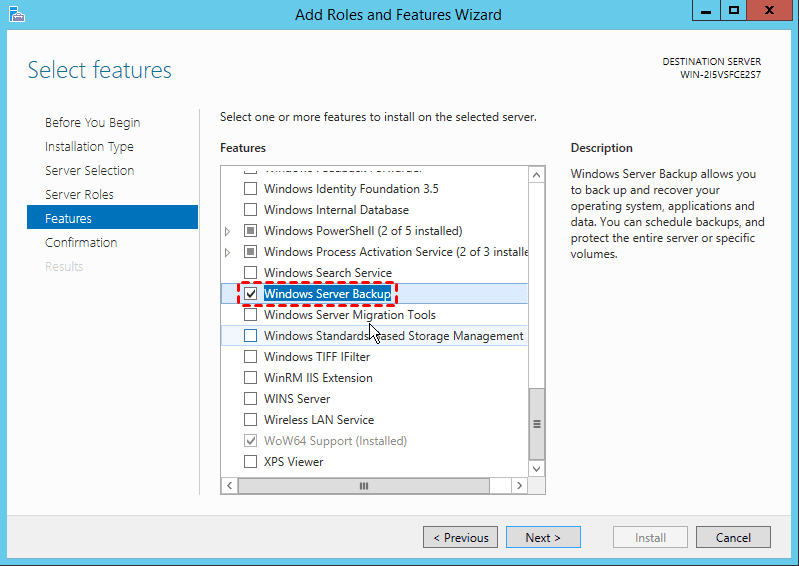This screenshot has height=566, width=799.
Task: Open the Confirmation step in sidebar
Action: tap(81, 242)
